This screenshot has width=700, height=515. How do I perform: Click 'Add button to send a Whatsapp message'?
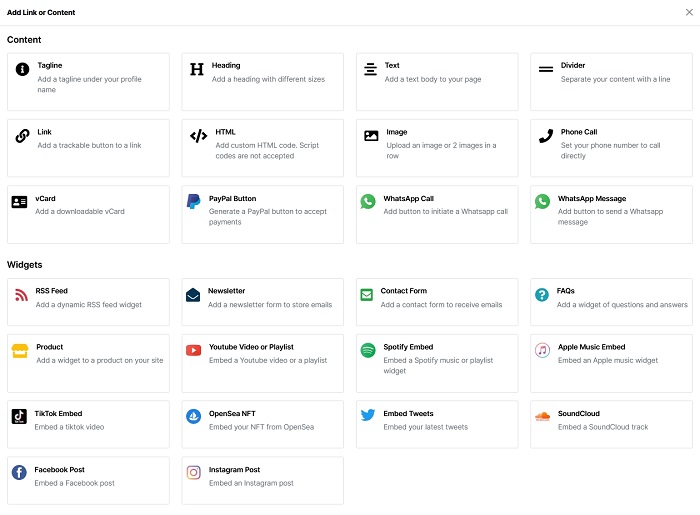(610, 217)
